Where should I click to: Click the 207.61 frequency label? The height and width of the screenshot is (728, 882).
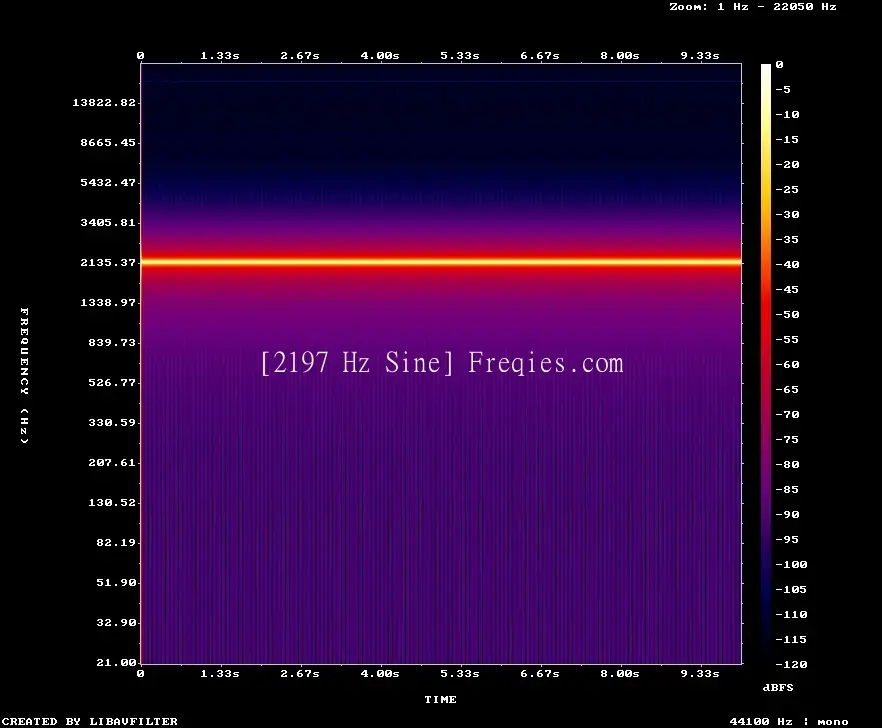pyautogui.click(x=112, y=462)
